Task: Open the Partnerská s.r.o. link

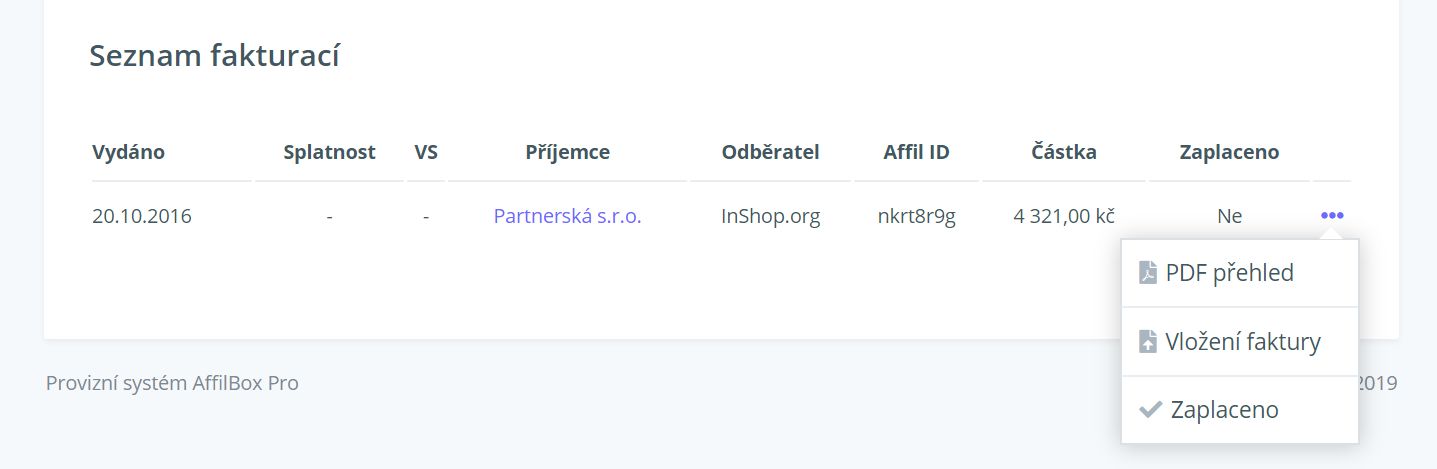Action: coord(567,215)
